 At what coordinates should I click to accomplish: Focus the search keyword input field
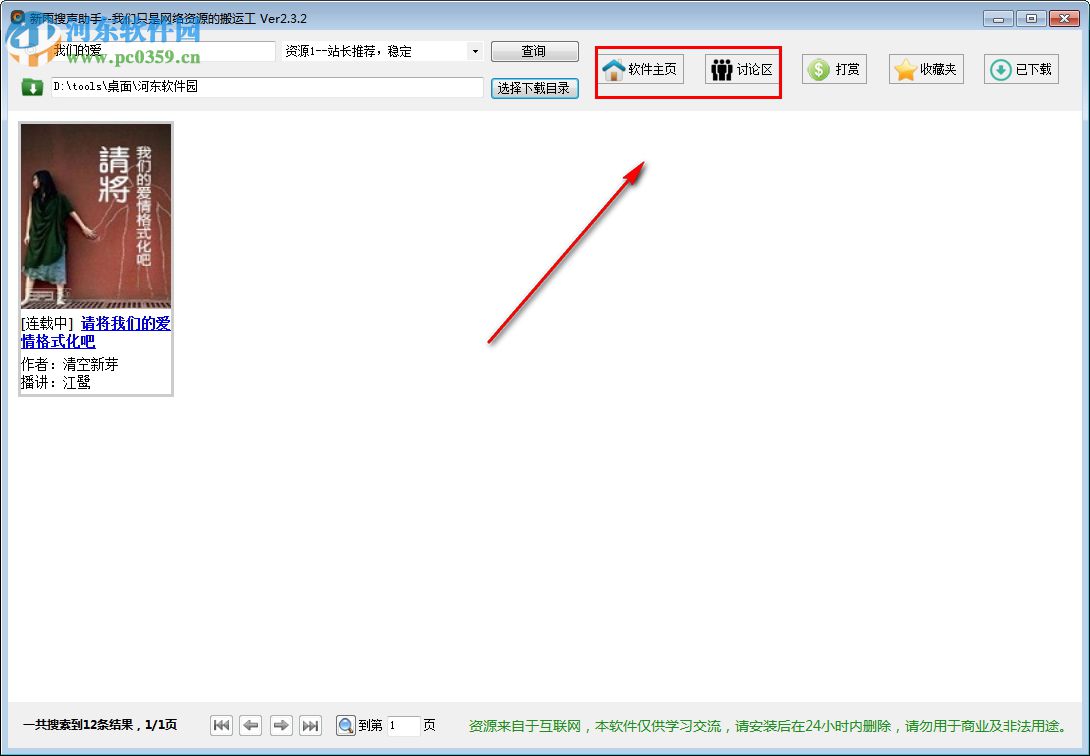coord(163,51)
